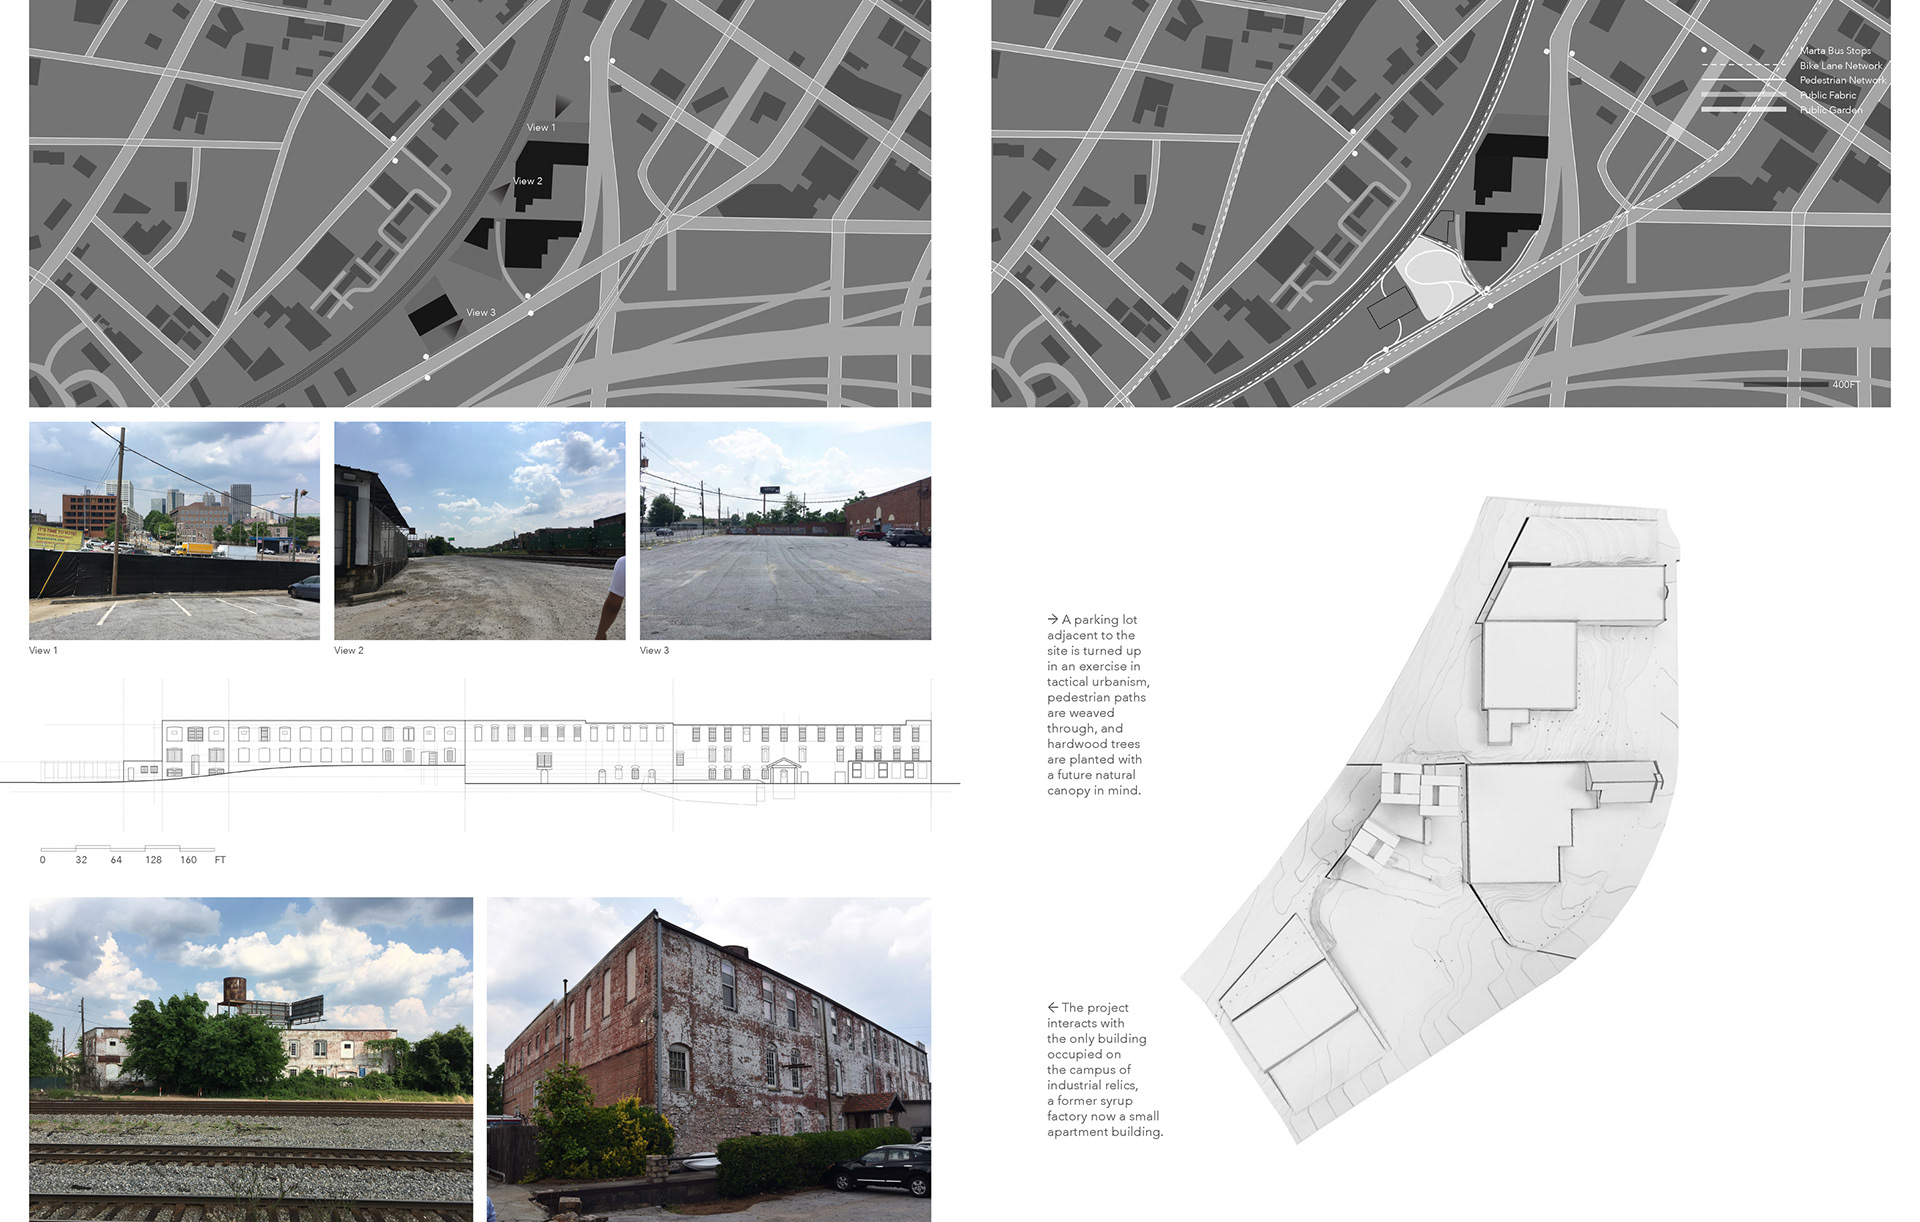Click the View 3 label on left map
The image size is (1920, 1222).
[480, 313]
